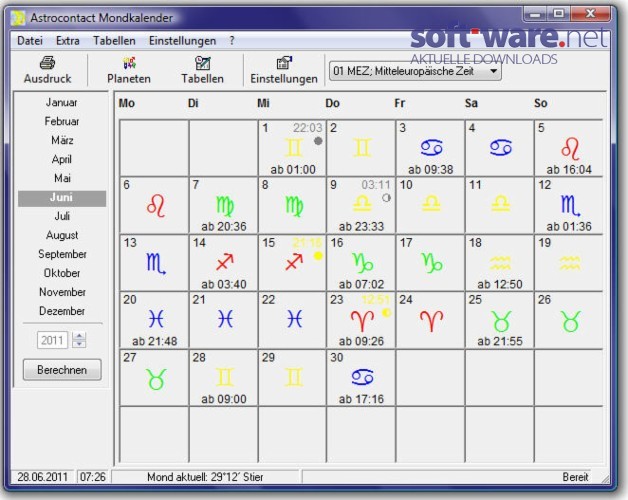Screen dimensions: 628x500
Task: Click the text 'ab 09:38' on June 3
Action: [x=431, y=169]
